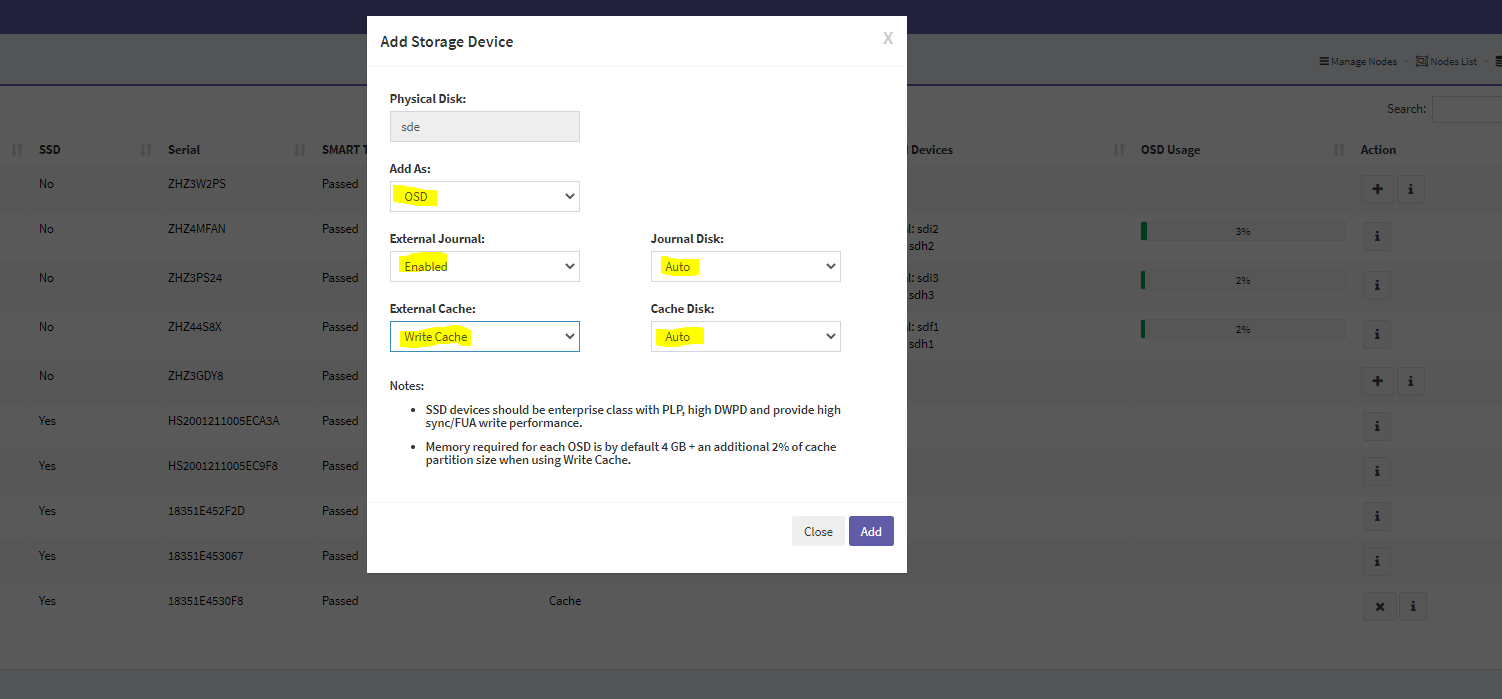Select serial 18351E452F2D cell
The width and height of the screenshot is (1502, 699).
click(206, 511)
